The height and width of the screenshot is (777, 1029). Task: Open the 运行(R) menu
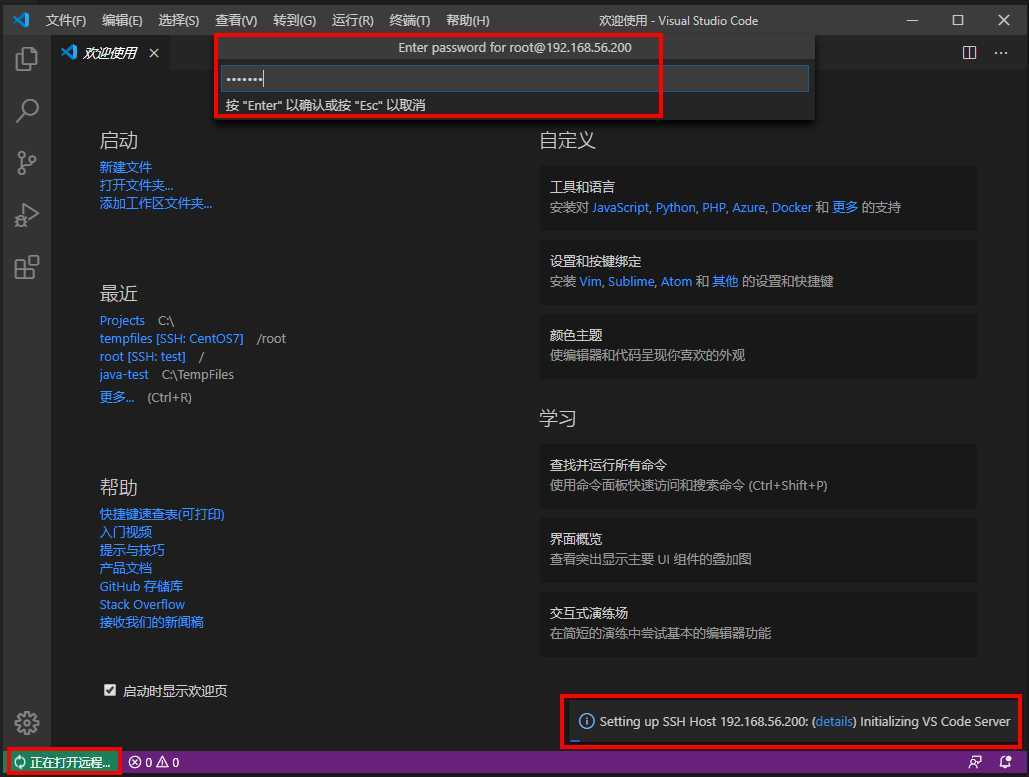(x=352, y=20)
